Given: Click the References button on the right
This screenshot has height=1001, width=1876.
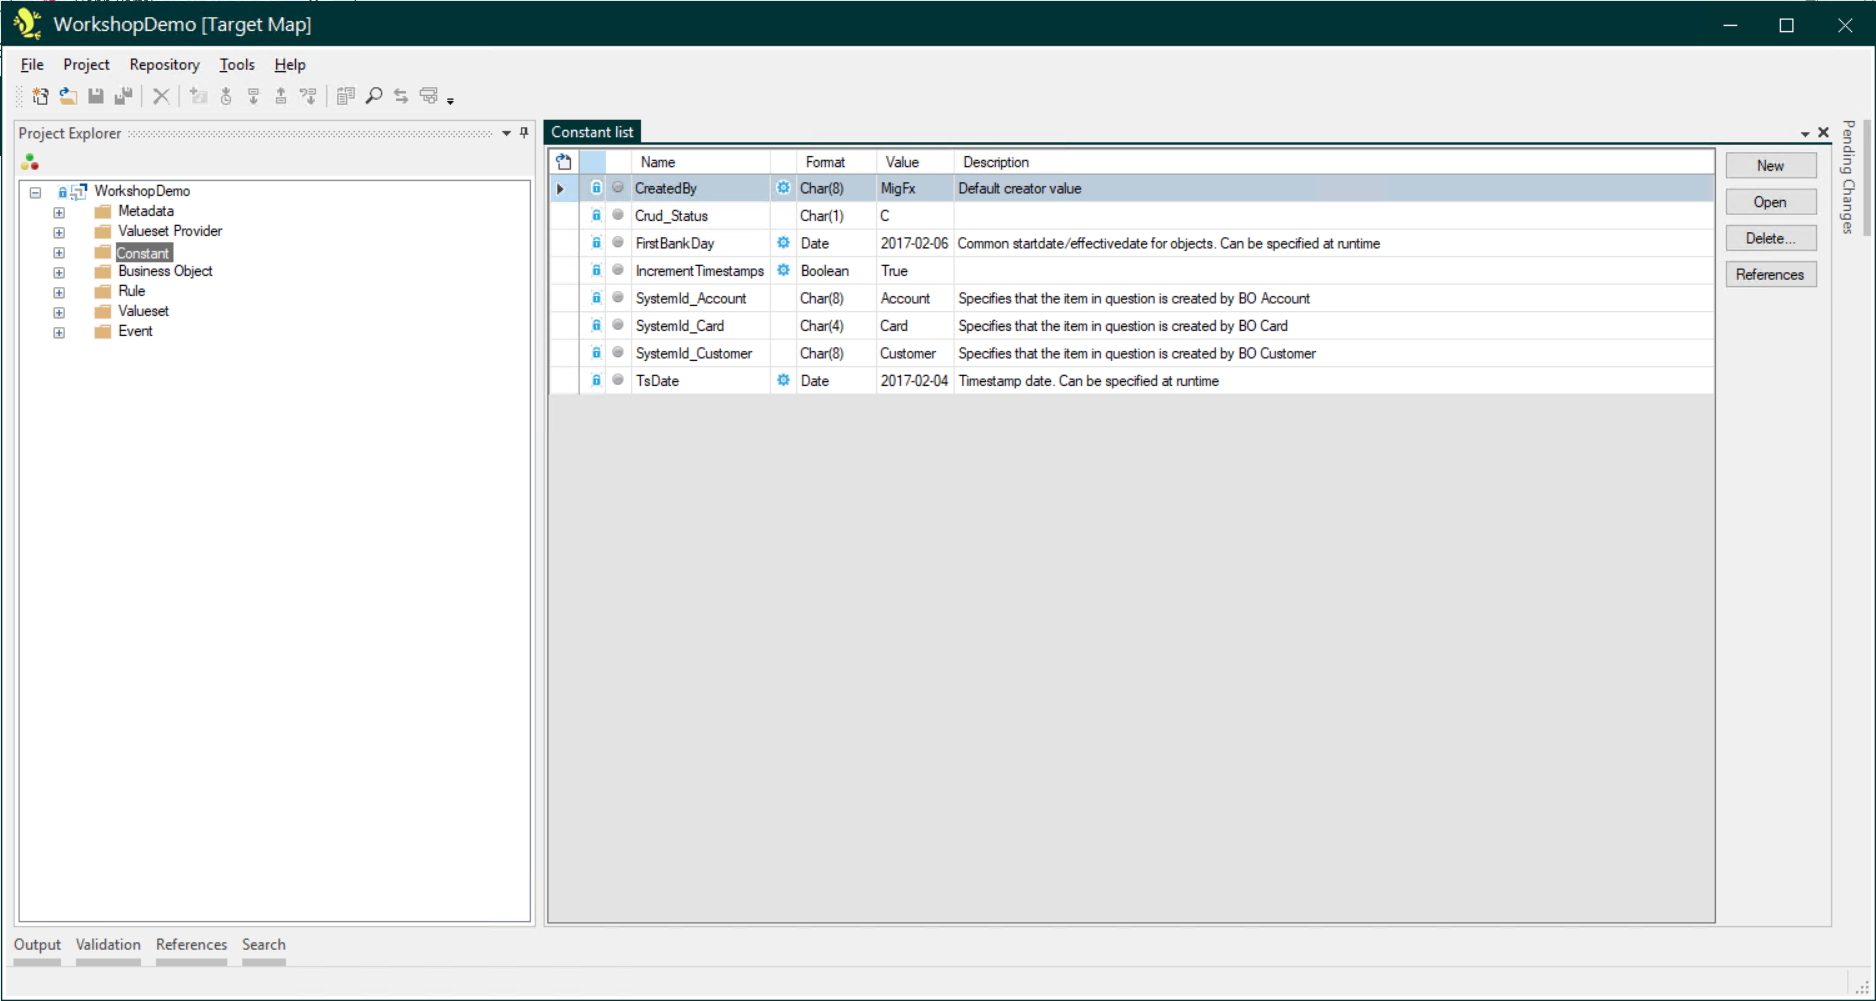Looking at the screenshot, I should pyautogui.click(x=1770, y=274).
